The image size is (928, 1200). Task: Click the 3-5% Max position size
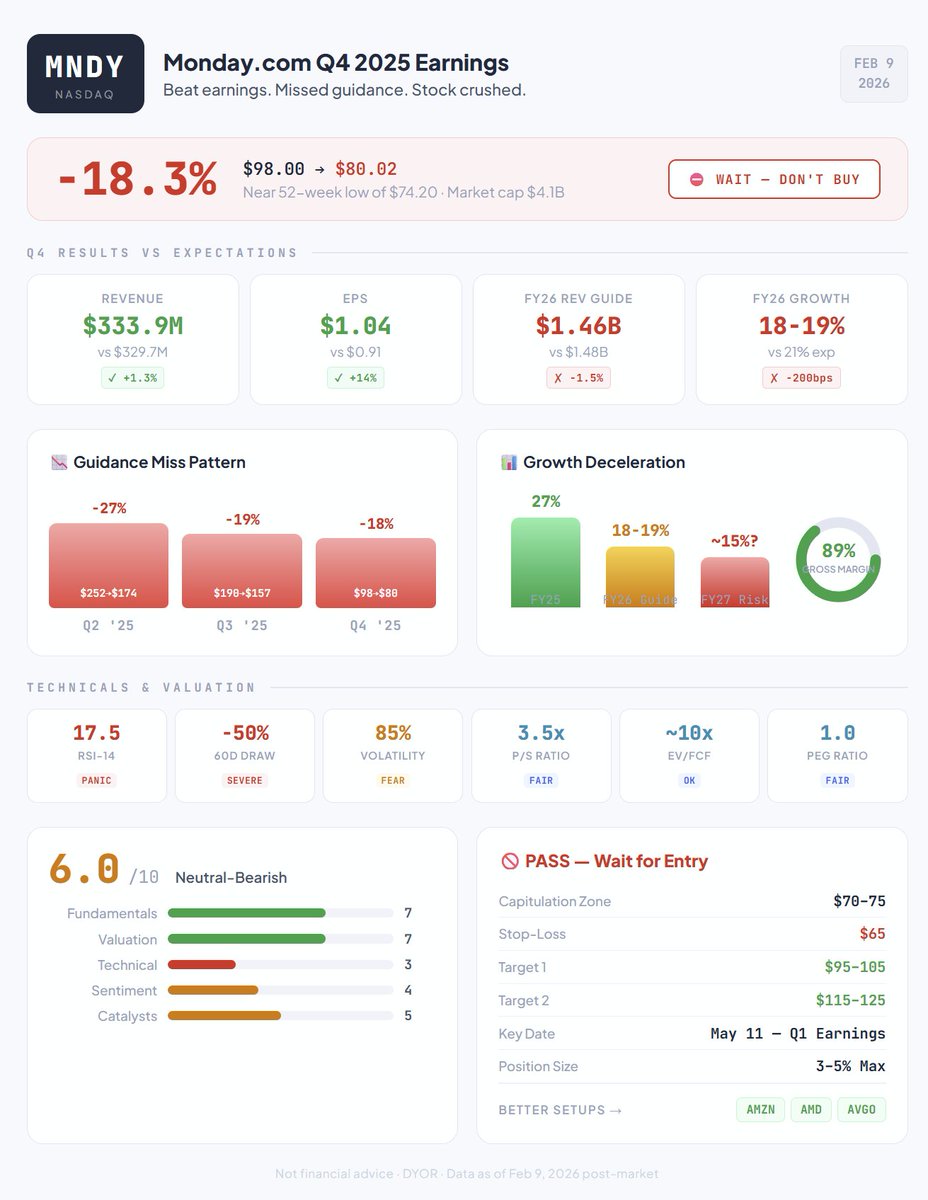[x=850, y=1066]
